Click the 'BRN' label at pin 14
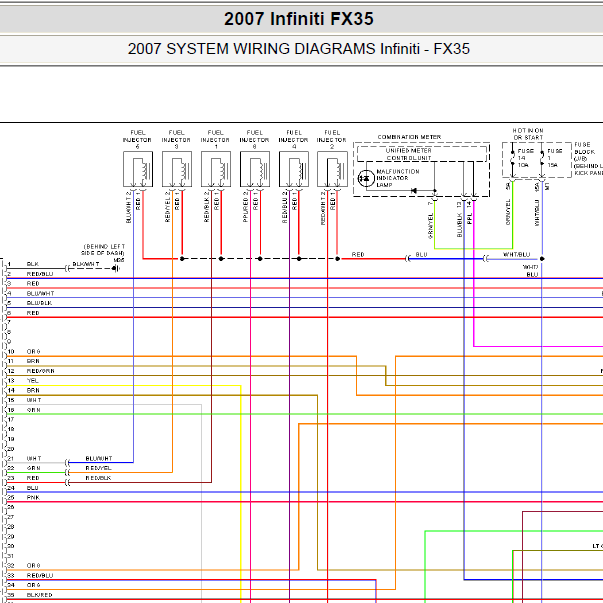This screenshot has width=603, height=603. [x=33, y=390]
